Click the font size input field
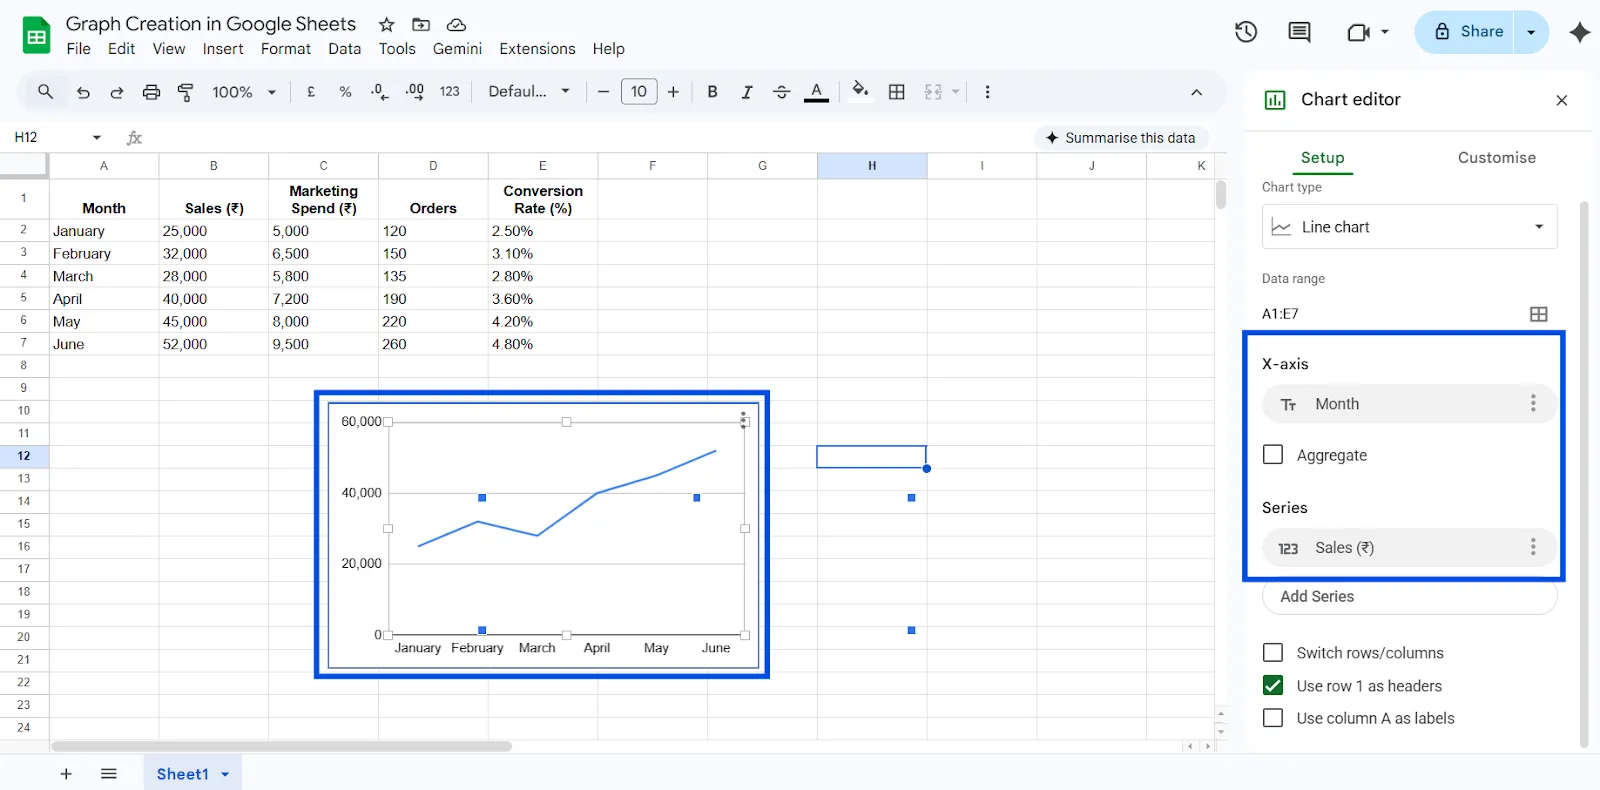The image size is (1600, 790). tap(639, 92)
